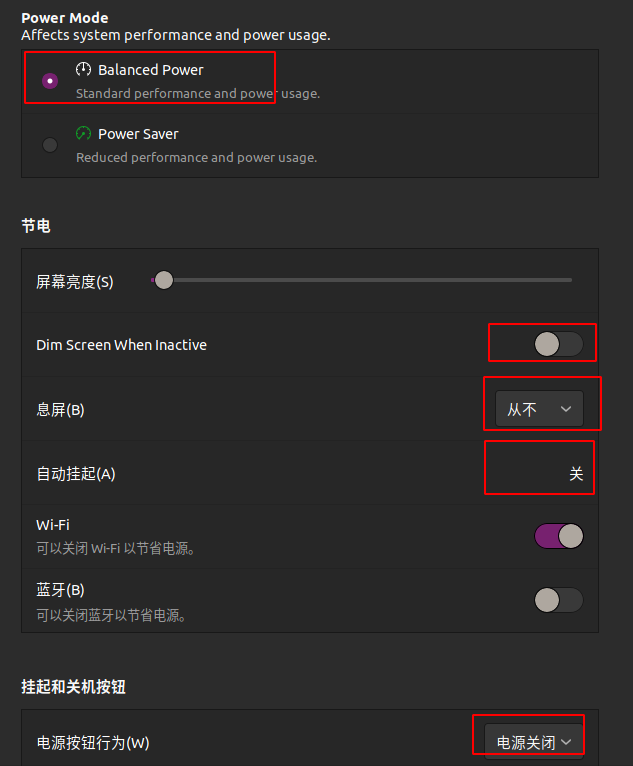633x766 pixels.
Task: Enable Dim Screen When Inactive switch
Action: (x=558, y=344)
